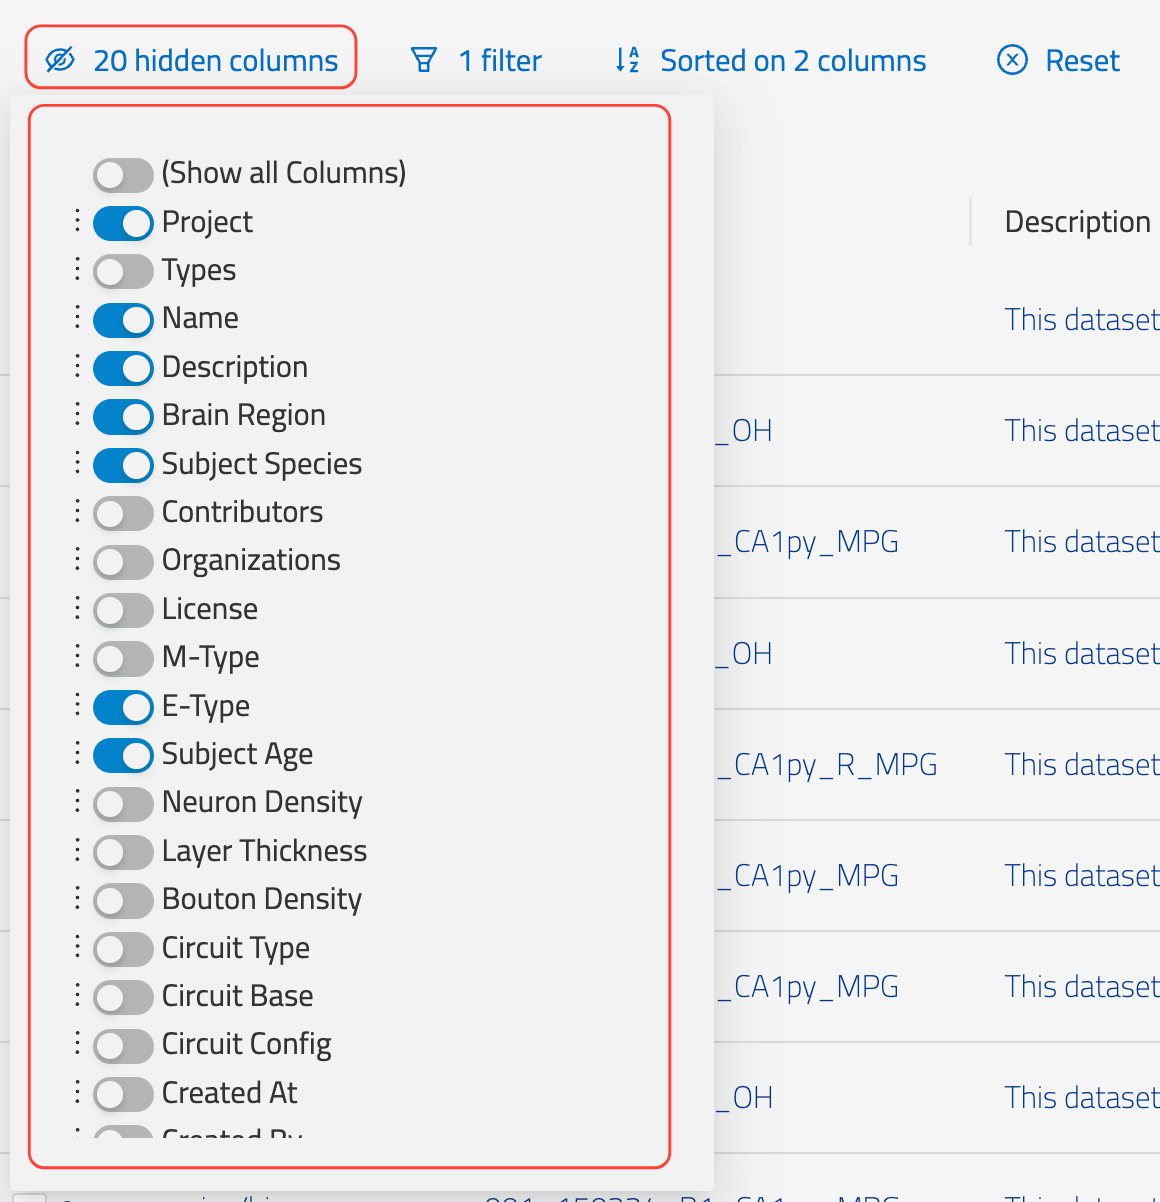
Task: Click the Description column header
Action: pos(1077,222)
